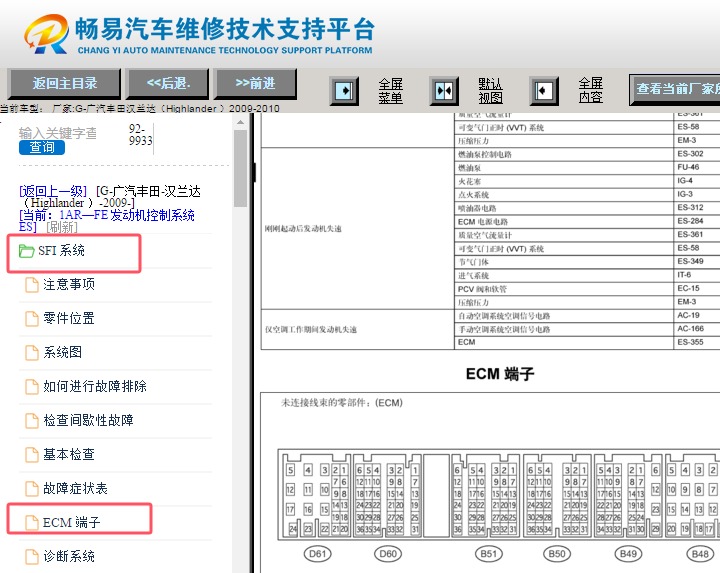This screenshot has width=720, height=573.
Task: Focus the keyword search input field
Action: click(x=58, y=133)
